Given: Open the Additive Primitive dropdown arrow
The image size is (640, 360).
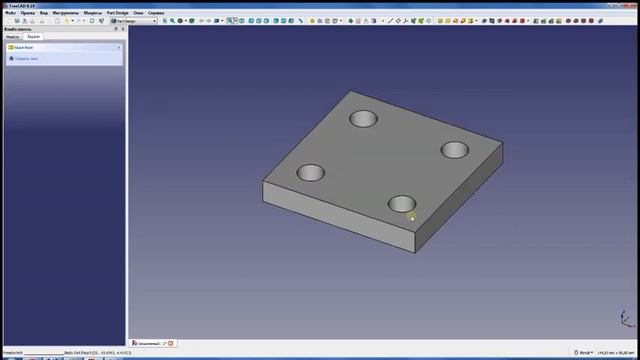Looking at the screenshot, I should [476, 20].
